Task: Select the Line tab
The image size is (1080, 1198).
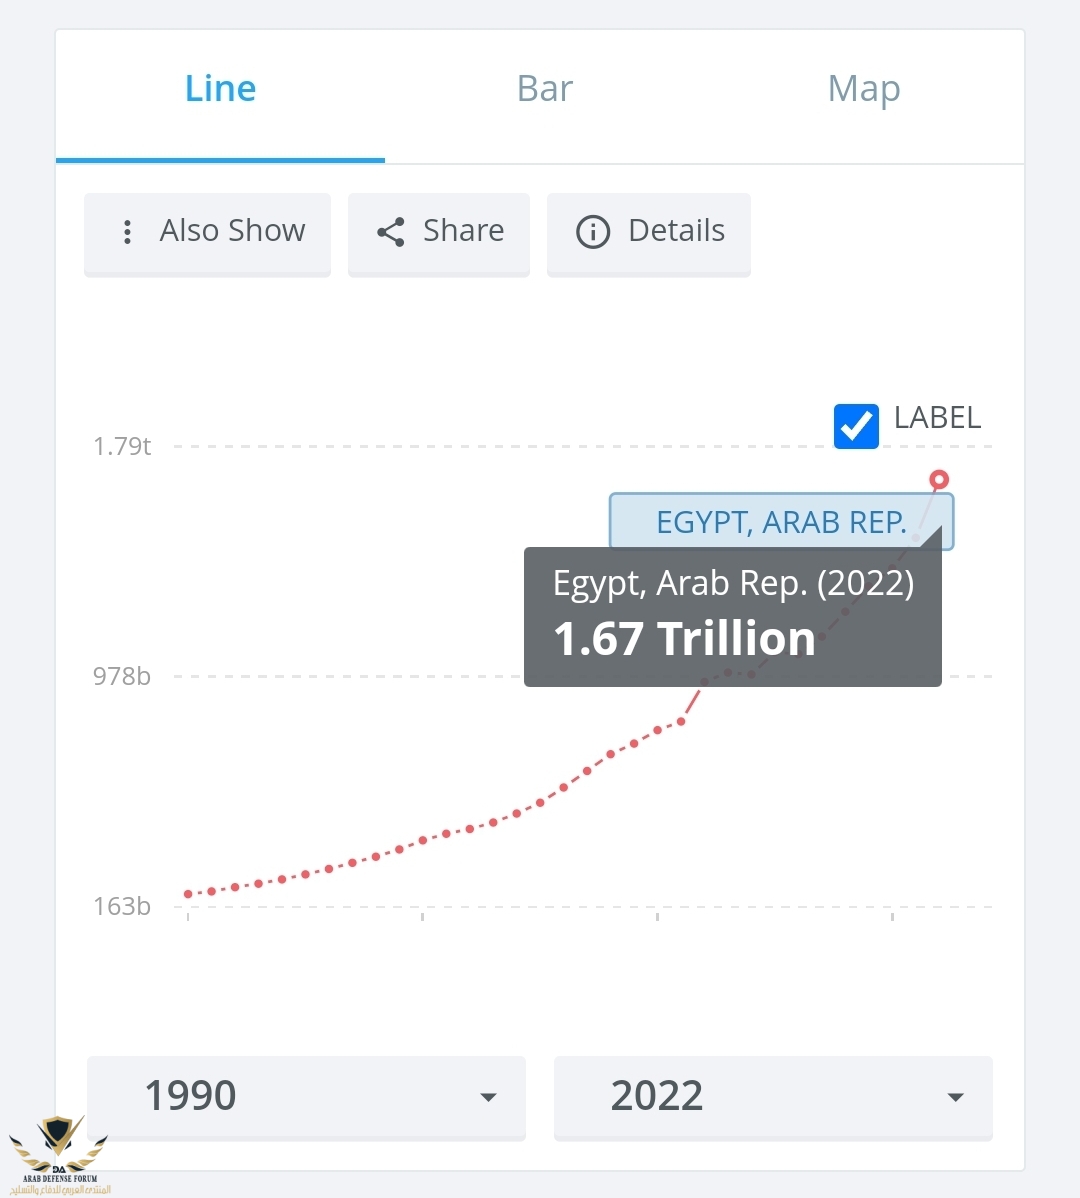Action: pos(220,89)
